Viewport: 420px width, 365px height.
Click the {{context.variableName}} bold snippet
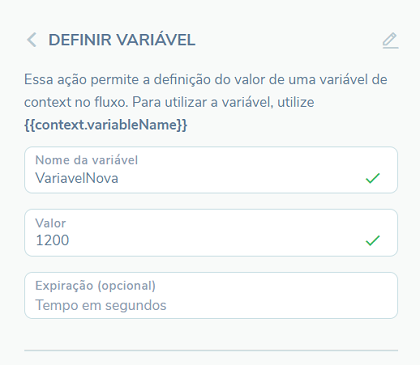pyautogui.click(x=106, y=125)
